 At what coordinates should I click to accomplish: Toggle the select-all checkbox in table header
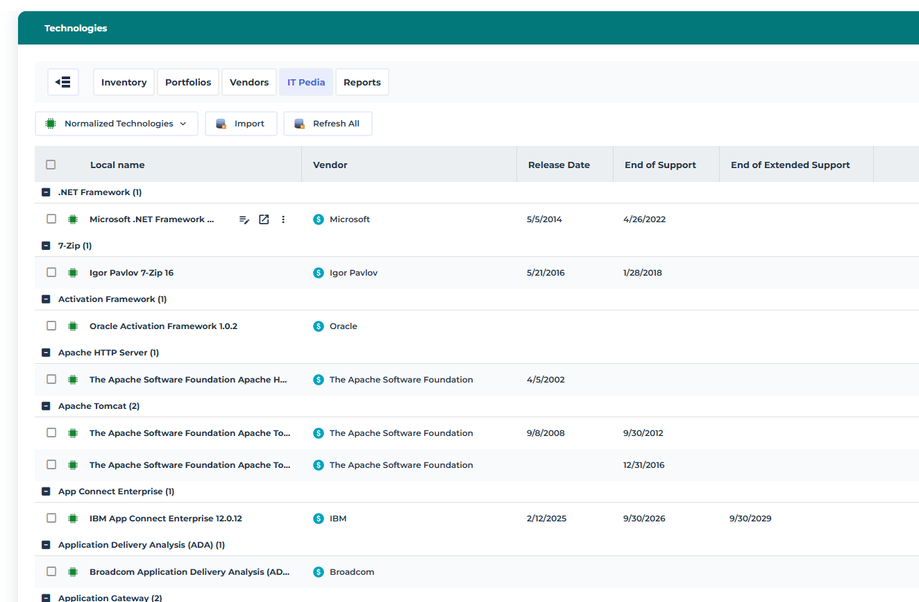coord(51,165)
